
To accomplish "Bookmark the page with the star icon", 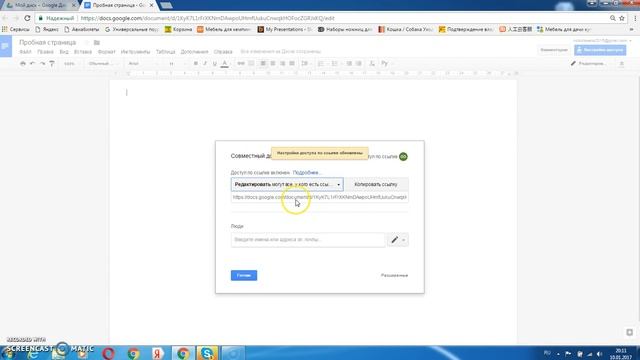I will click(x=622, y=18).
